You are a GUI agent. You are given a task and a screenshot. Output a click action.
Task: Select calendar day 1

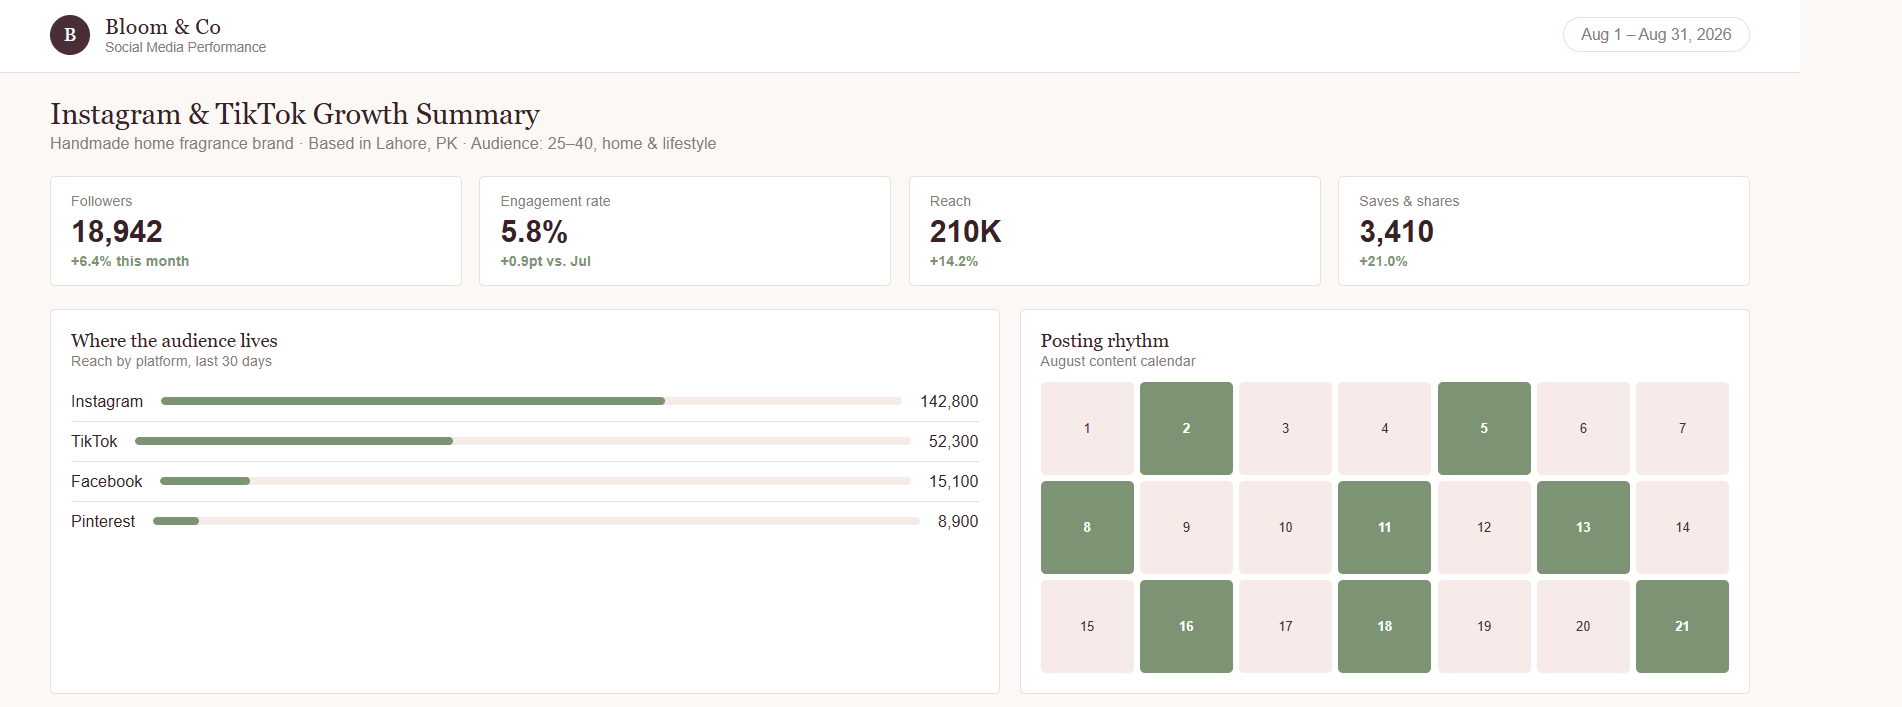point(1087,428)
